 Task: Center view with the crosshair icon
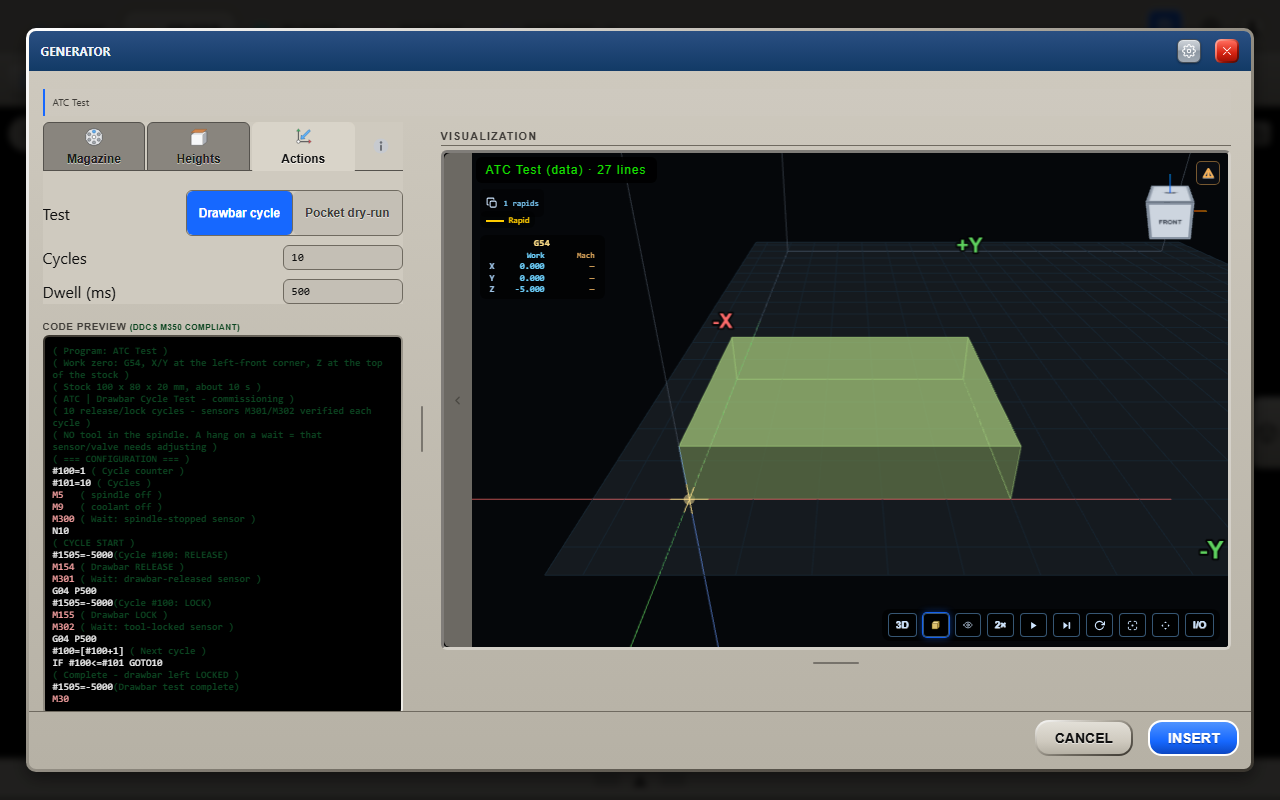(1165, 625)
